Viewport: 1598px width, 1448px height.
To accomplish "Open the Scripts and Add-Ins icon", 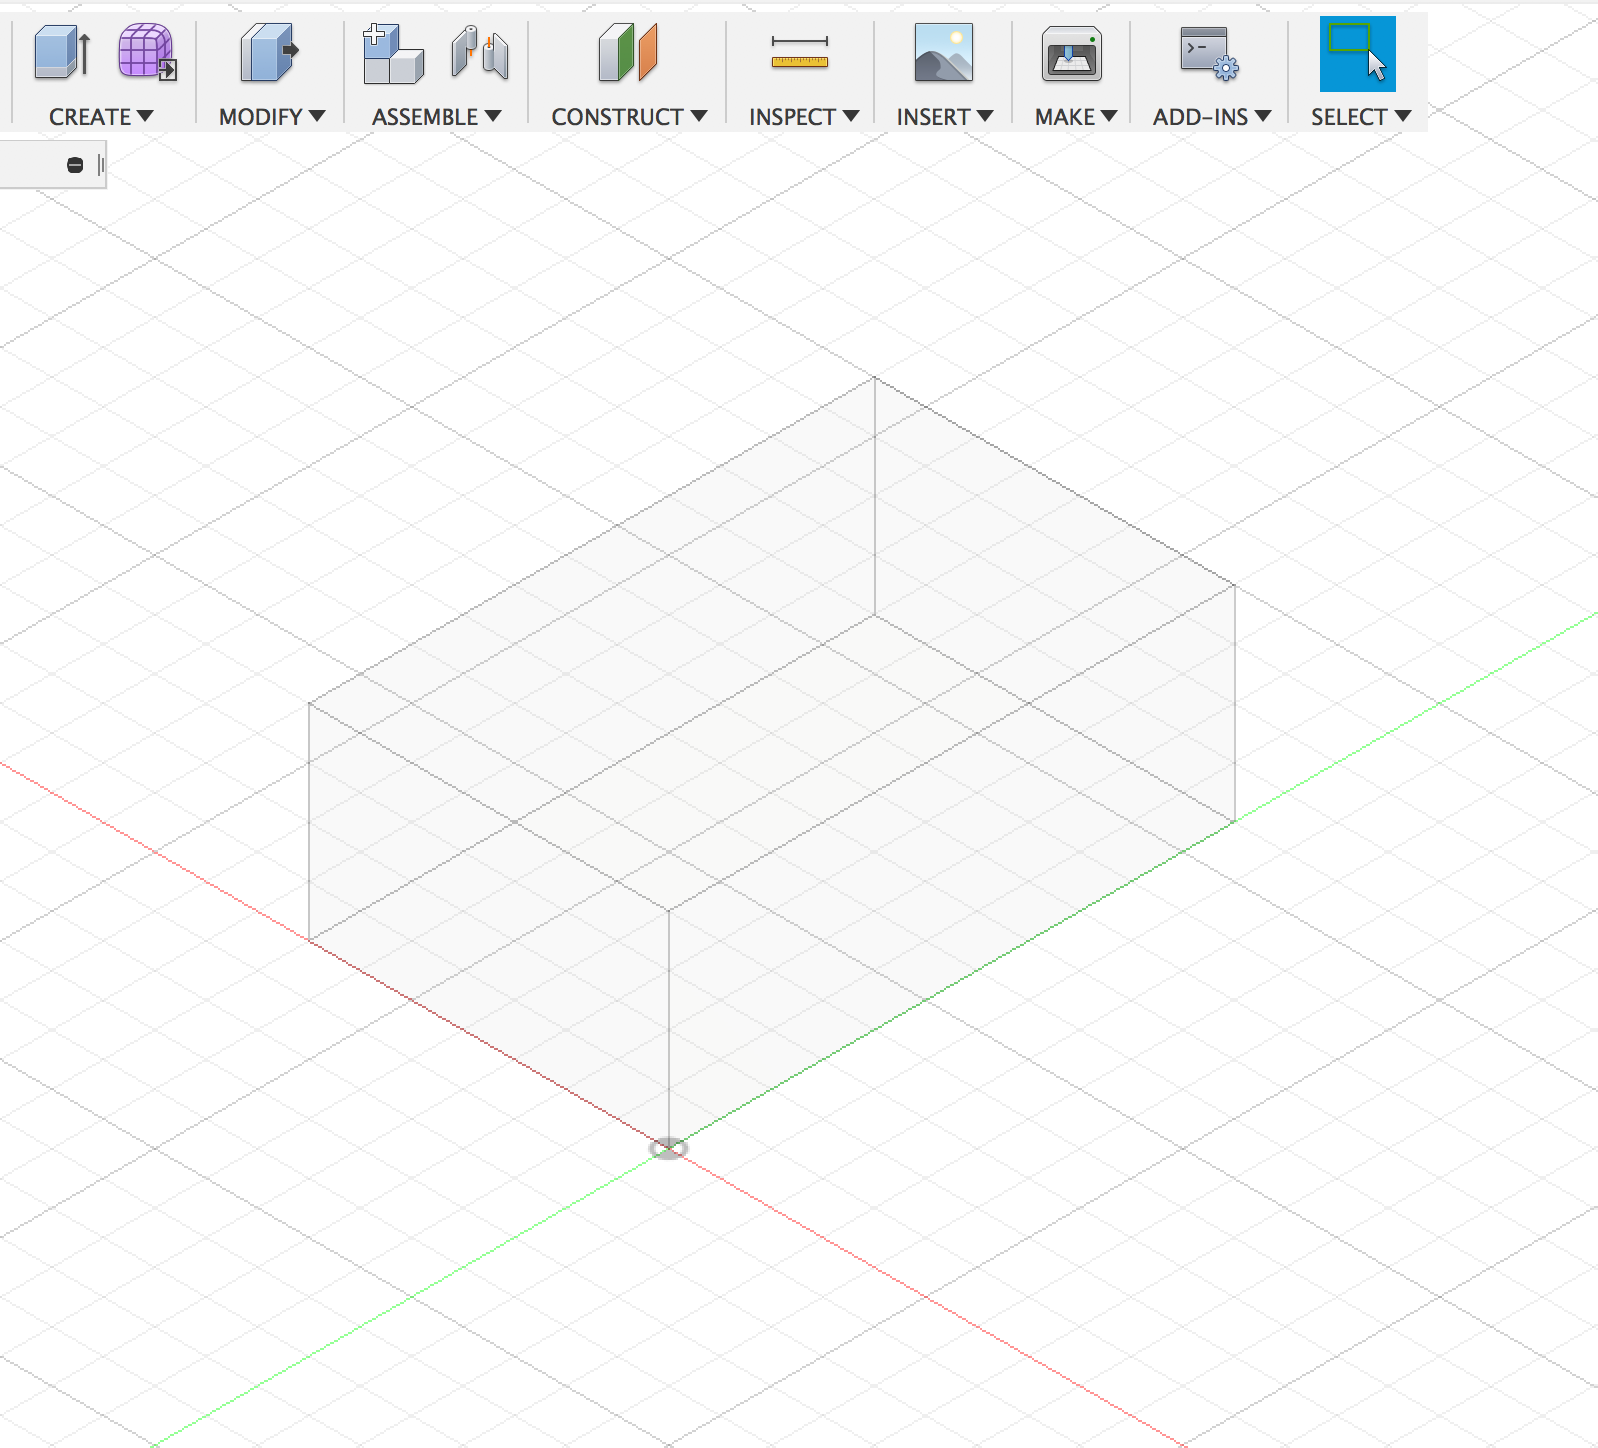I will (1208, 54).
